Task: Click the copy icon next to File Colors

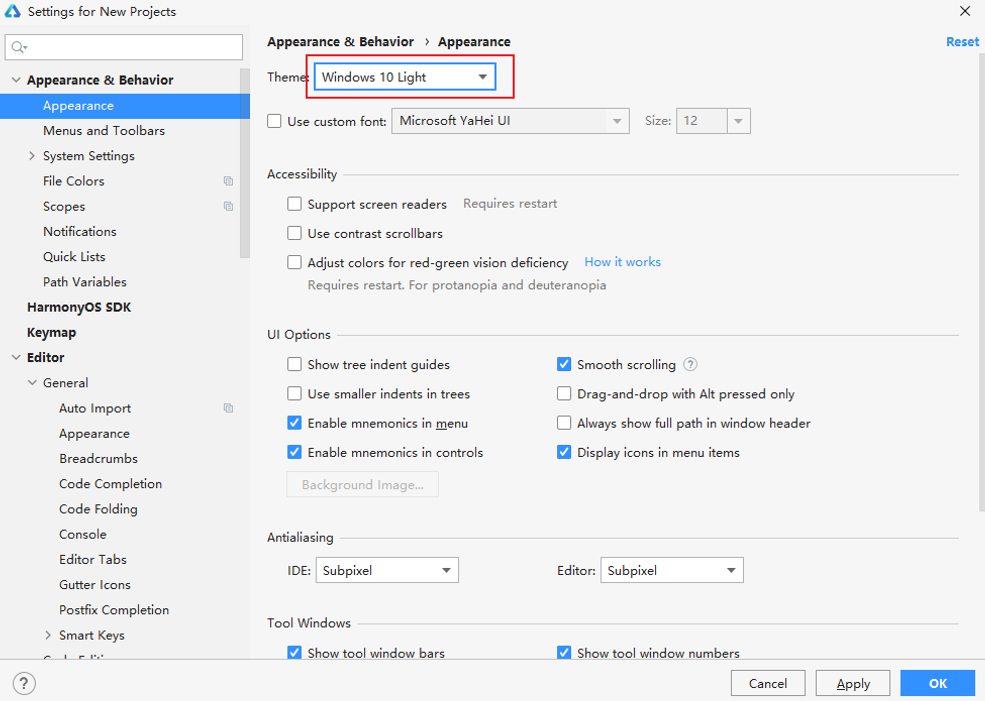Action: click(x=228, y=181)
